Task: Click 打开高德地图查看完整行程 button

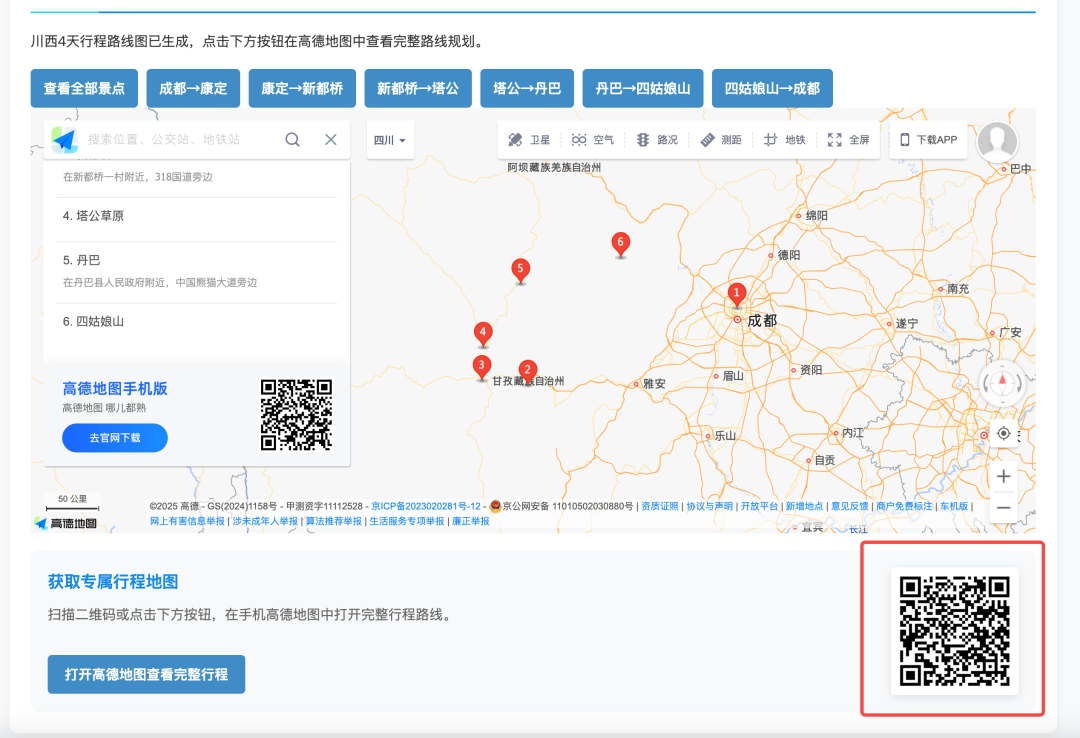Action: [x=146, y=675]
